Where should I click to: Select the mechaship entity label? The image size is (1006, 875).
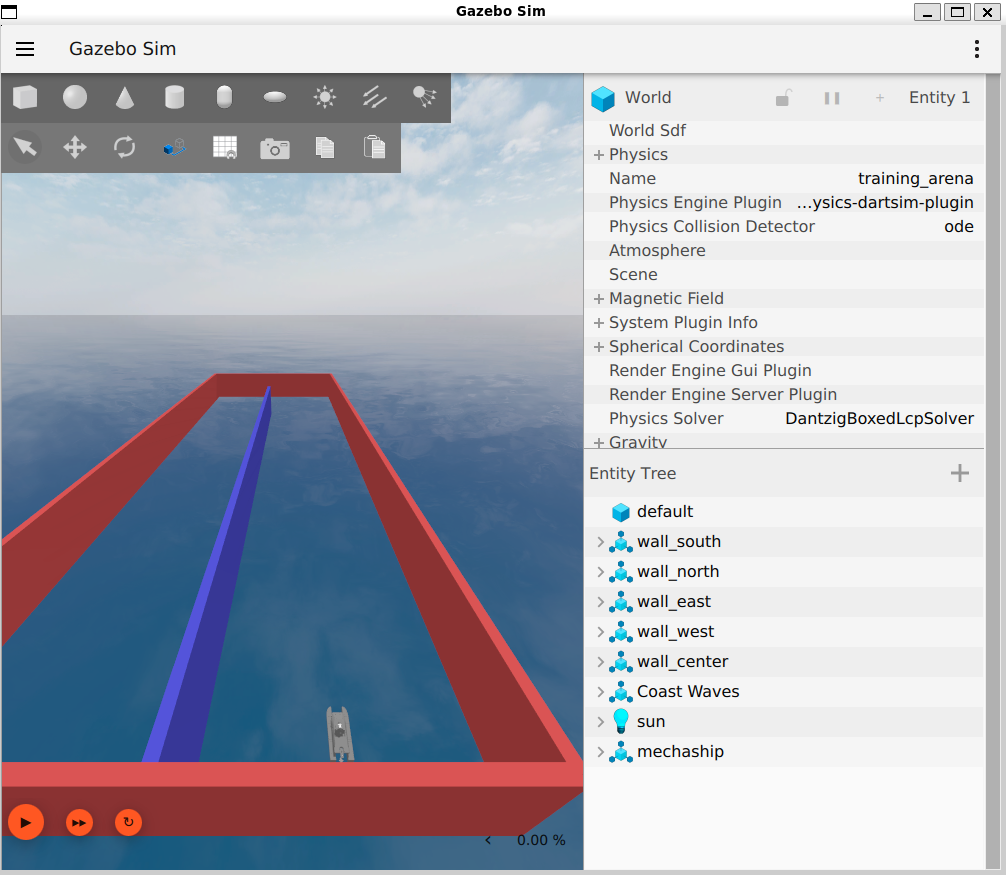[680, 751]
